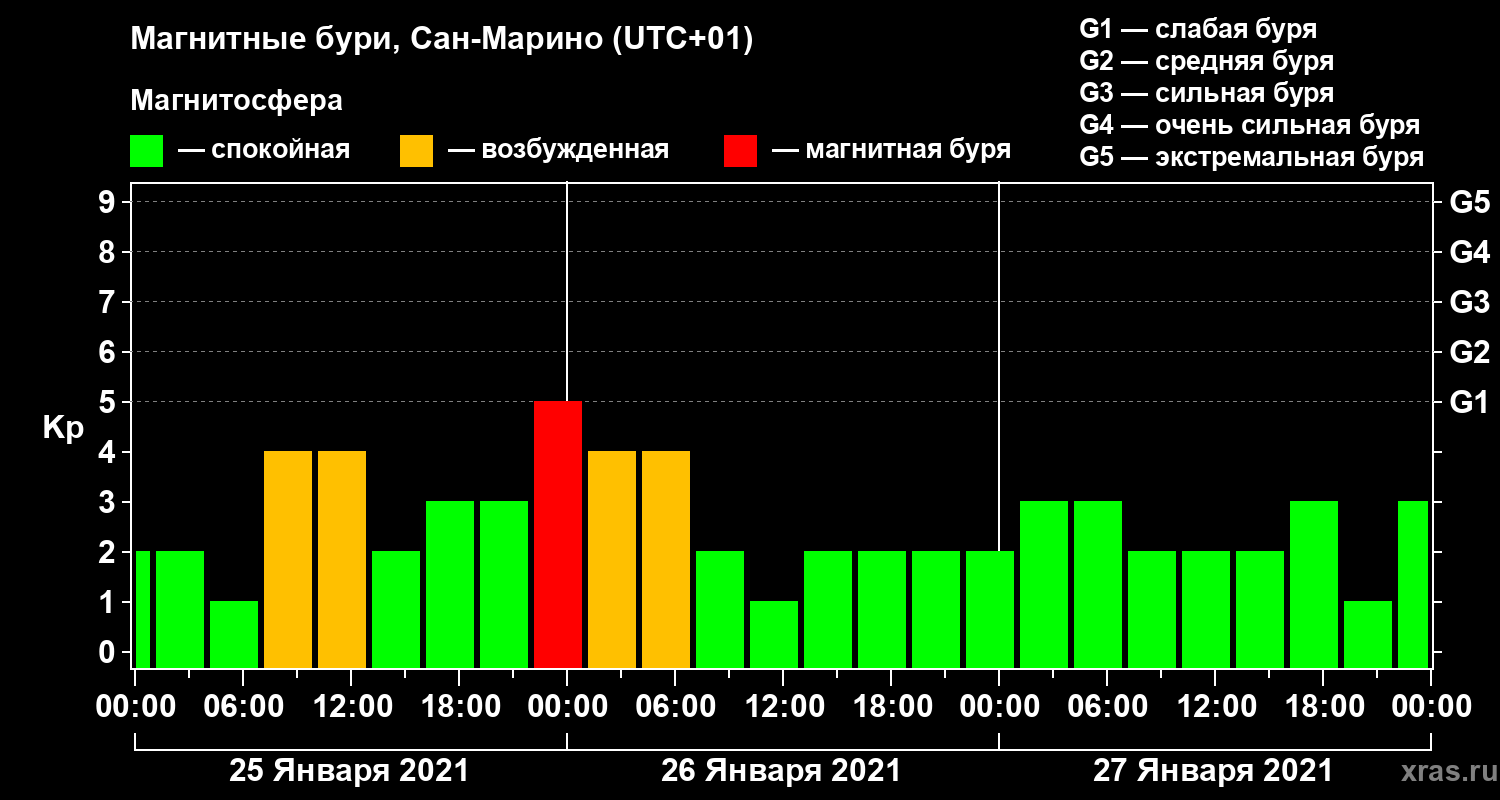Select the "— магнитная буря" legend label
This screenshot has width=1500, height=800.
[x=891, y=150]
